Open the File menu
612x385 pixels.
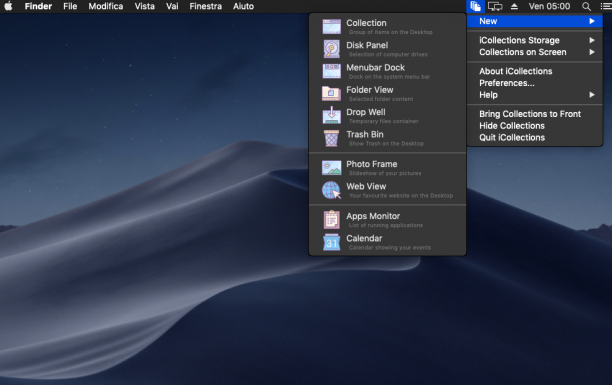(70, 6)
